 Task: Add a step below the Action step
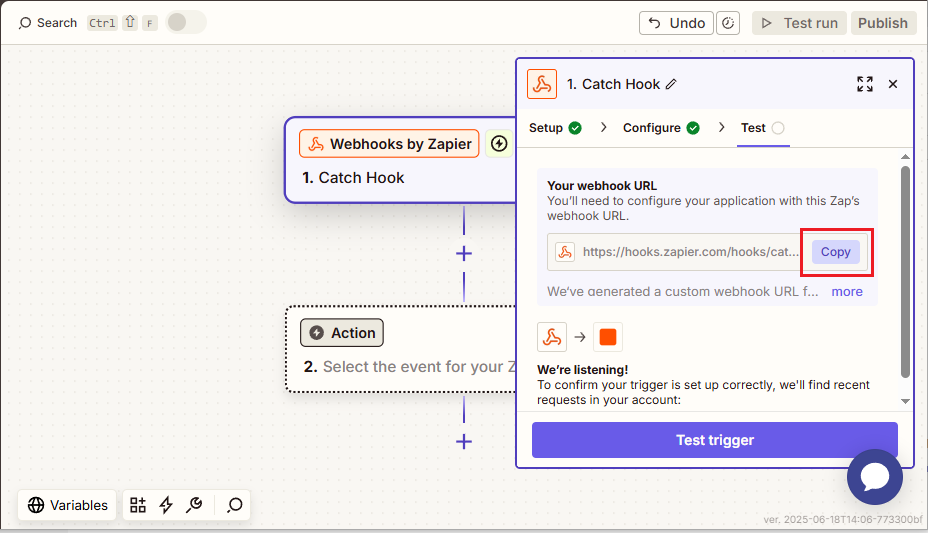point(464,441)
